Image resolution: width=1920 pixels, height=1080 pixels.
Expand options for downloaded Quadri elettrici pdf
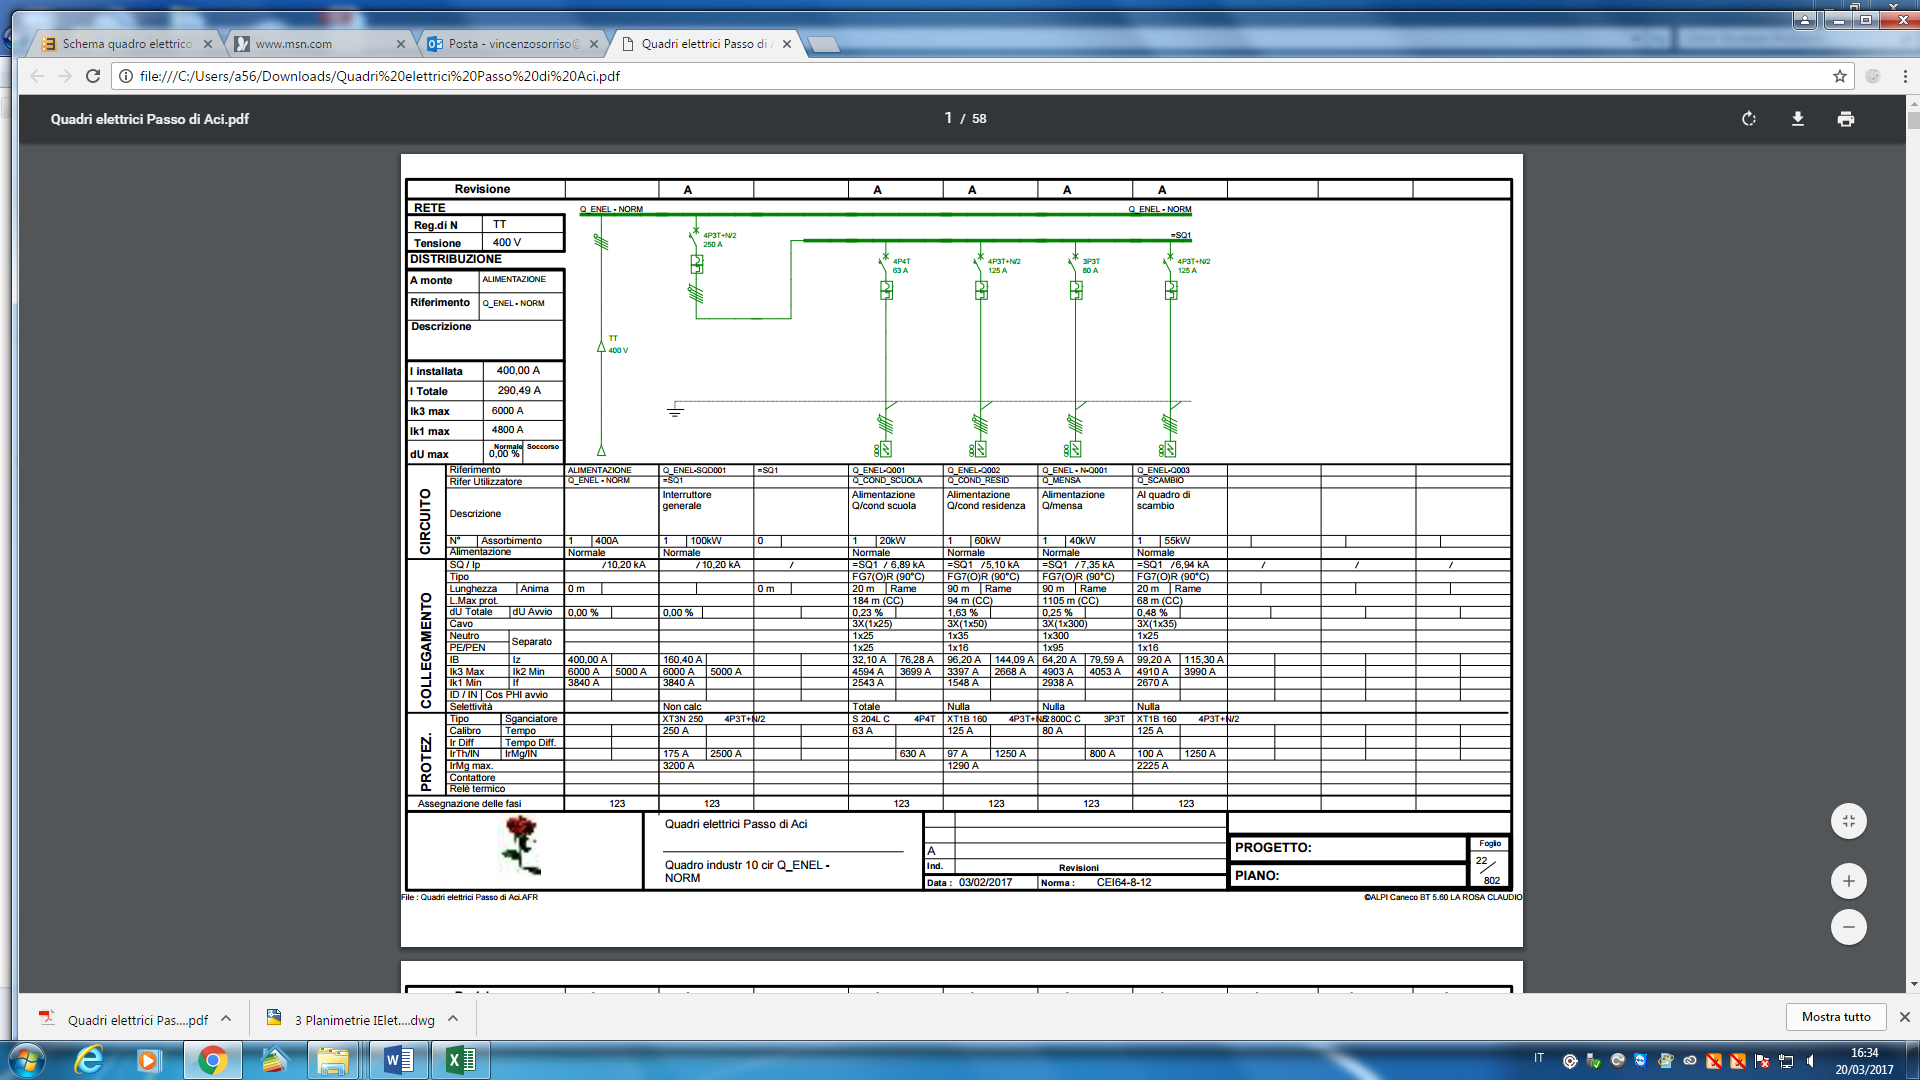pyautogui.click(x=226, y=1019)
